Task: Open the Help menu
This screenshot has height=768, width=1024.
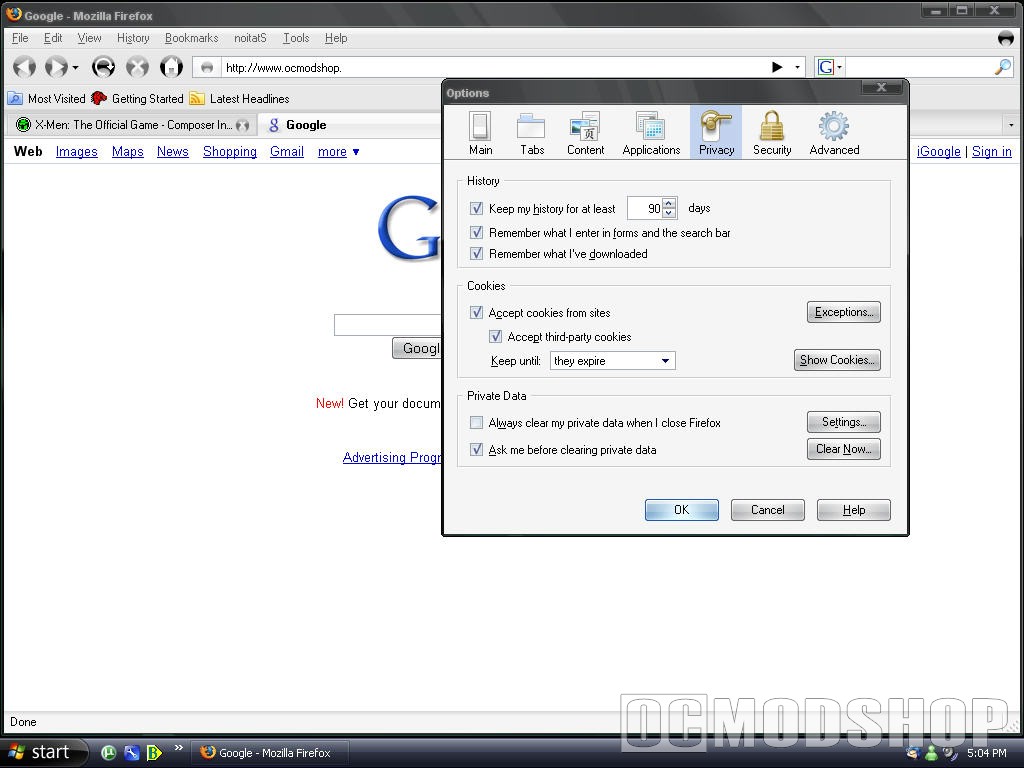Action: click(336, 38)
